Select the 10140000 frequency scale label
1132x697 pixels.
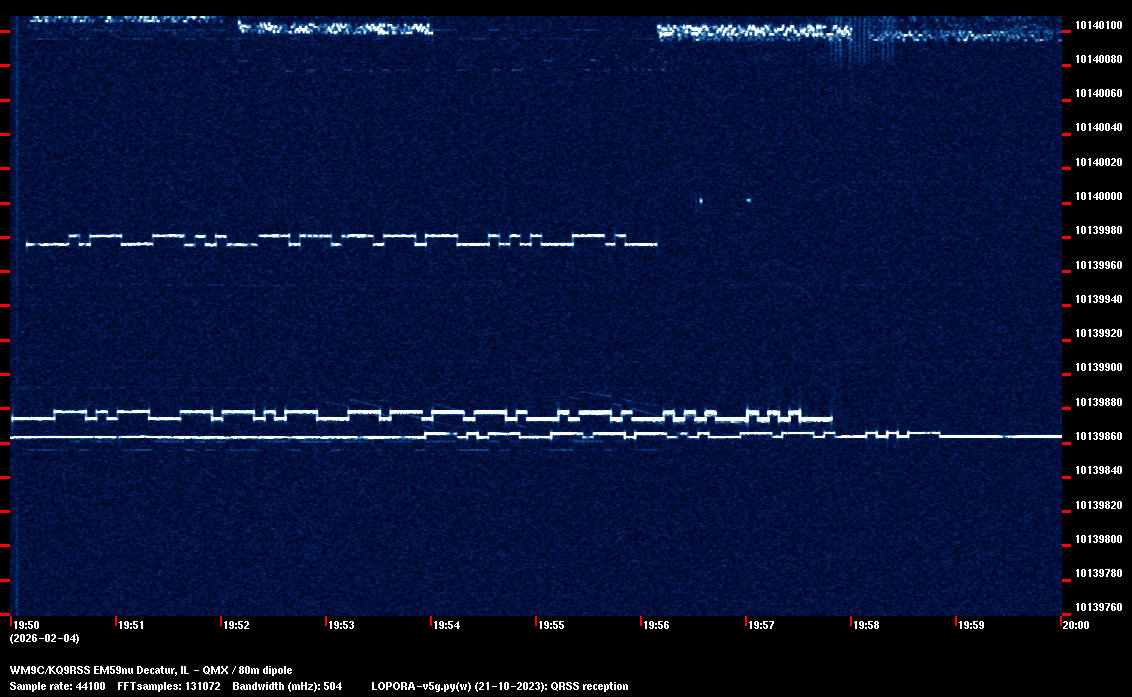pyautogui.click(x=1097, y=196)
